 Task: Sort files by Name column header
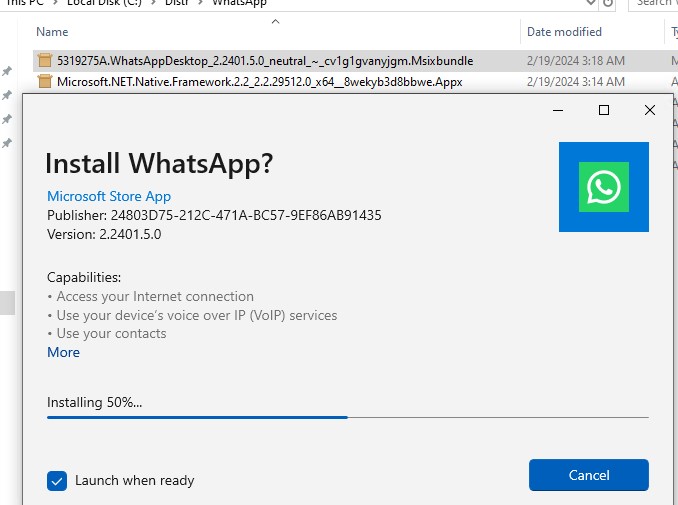[52, 32]
